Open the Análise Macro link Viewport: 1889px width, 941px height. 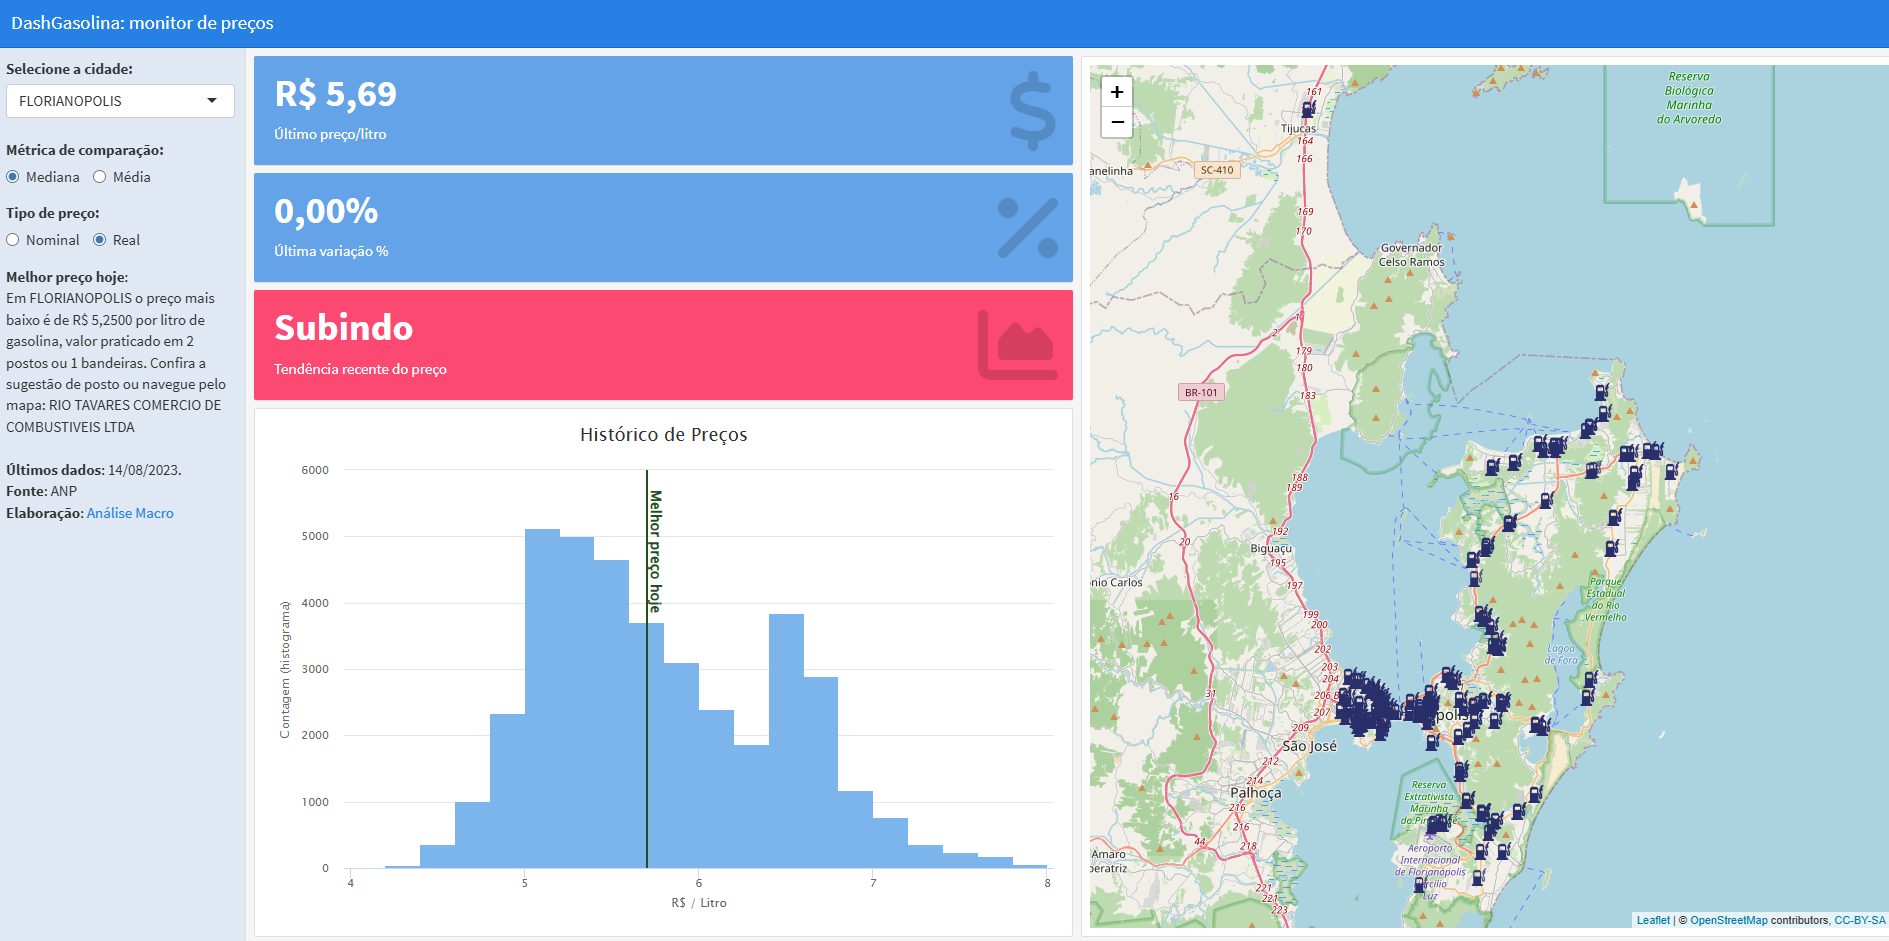point(130,513)
